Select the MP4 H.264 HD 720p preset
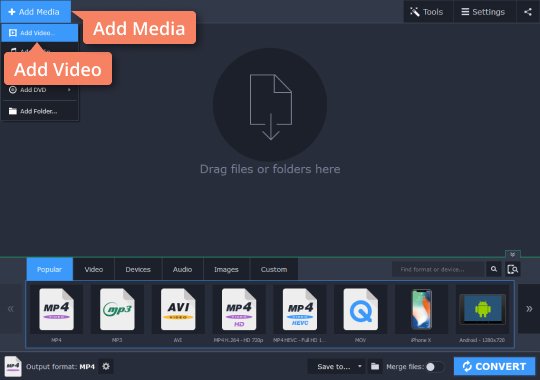The height and width of the screenshot is (380, 540). pyautogui.click(x=239, y=315)
